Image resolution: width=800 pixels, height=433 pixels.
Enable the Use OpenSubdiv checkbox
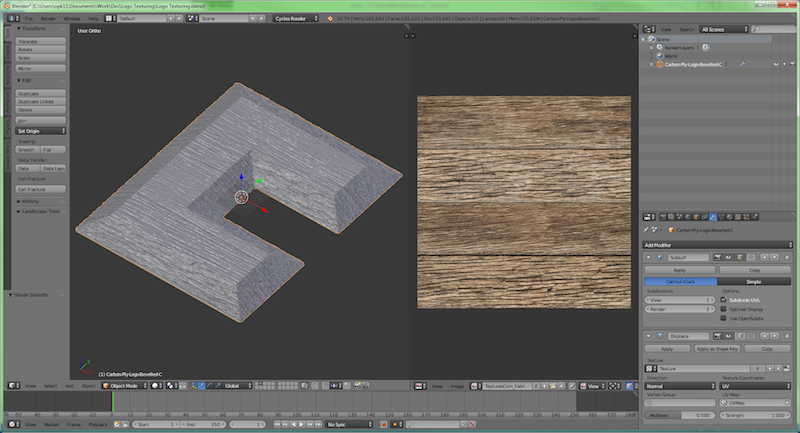click(724, 319)
